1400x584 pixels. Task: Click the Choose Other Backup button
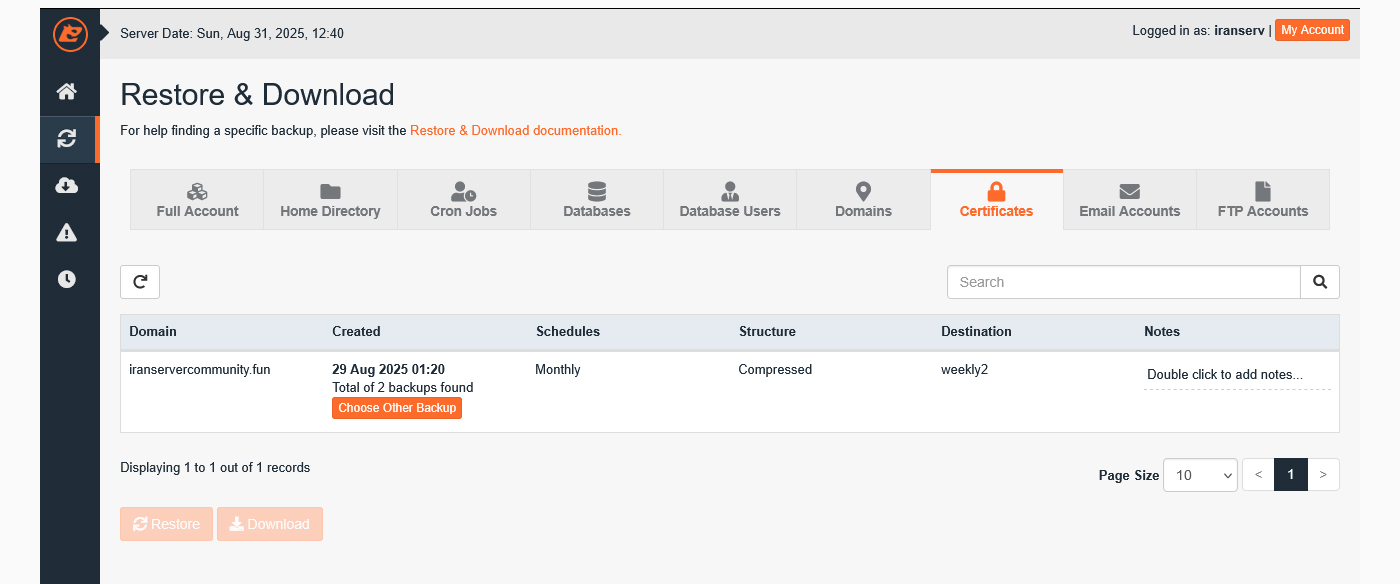397,408
